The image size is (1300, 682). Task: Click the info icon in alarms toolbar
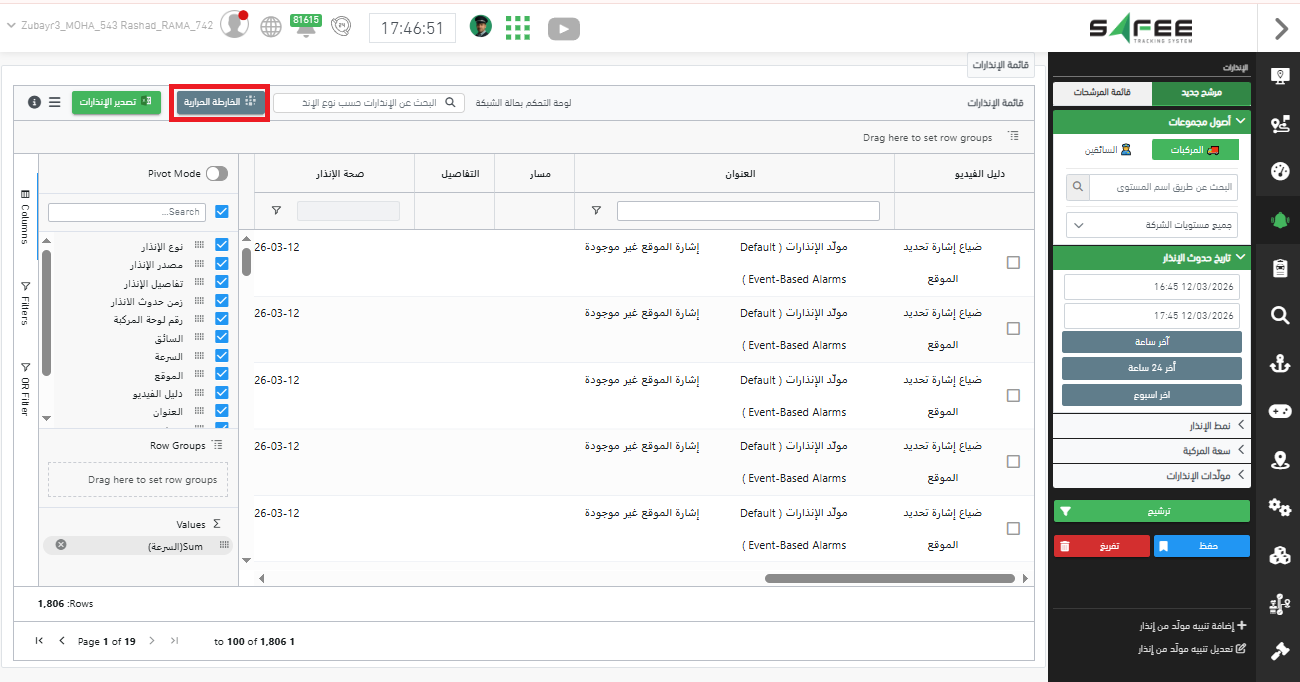pyautogui.click(x=34, y=102)
